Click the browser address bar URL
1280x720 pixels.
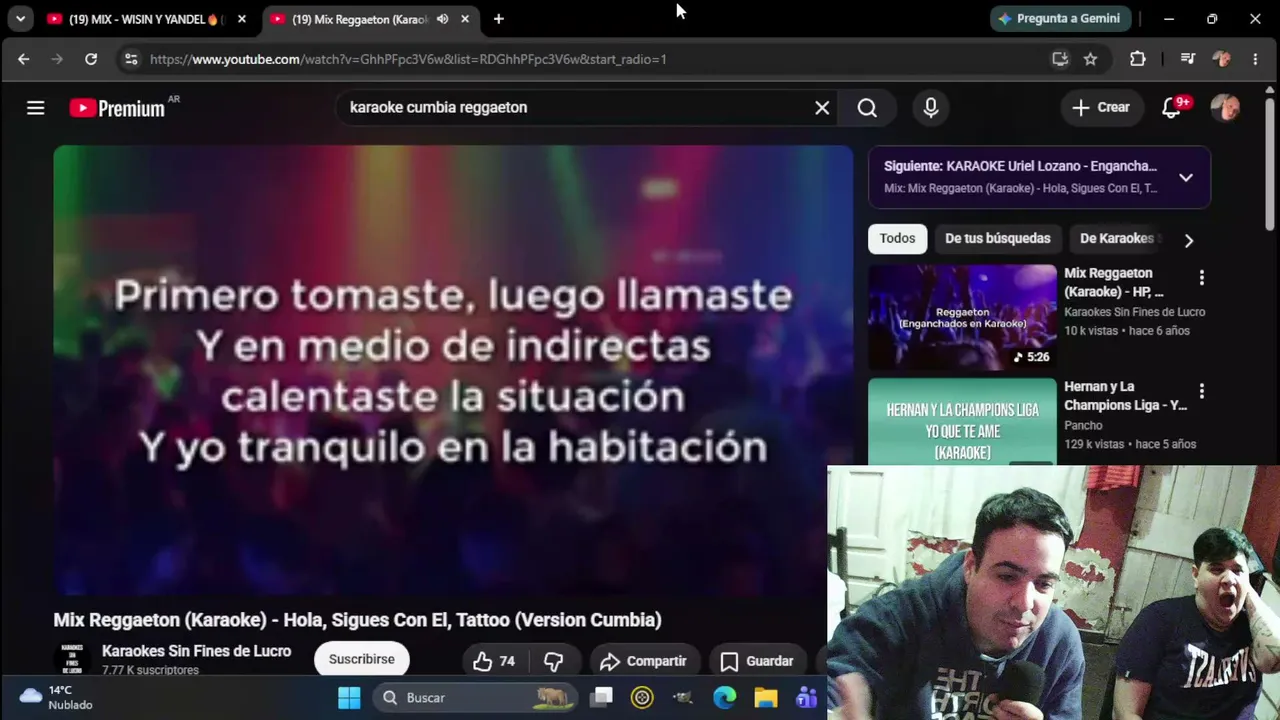pos(408,59)
